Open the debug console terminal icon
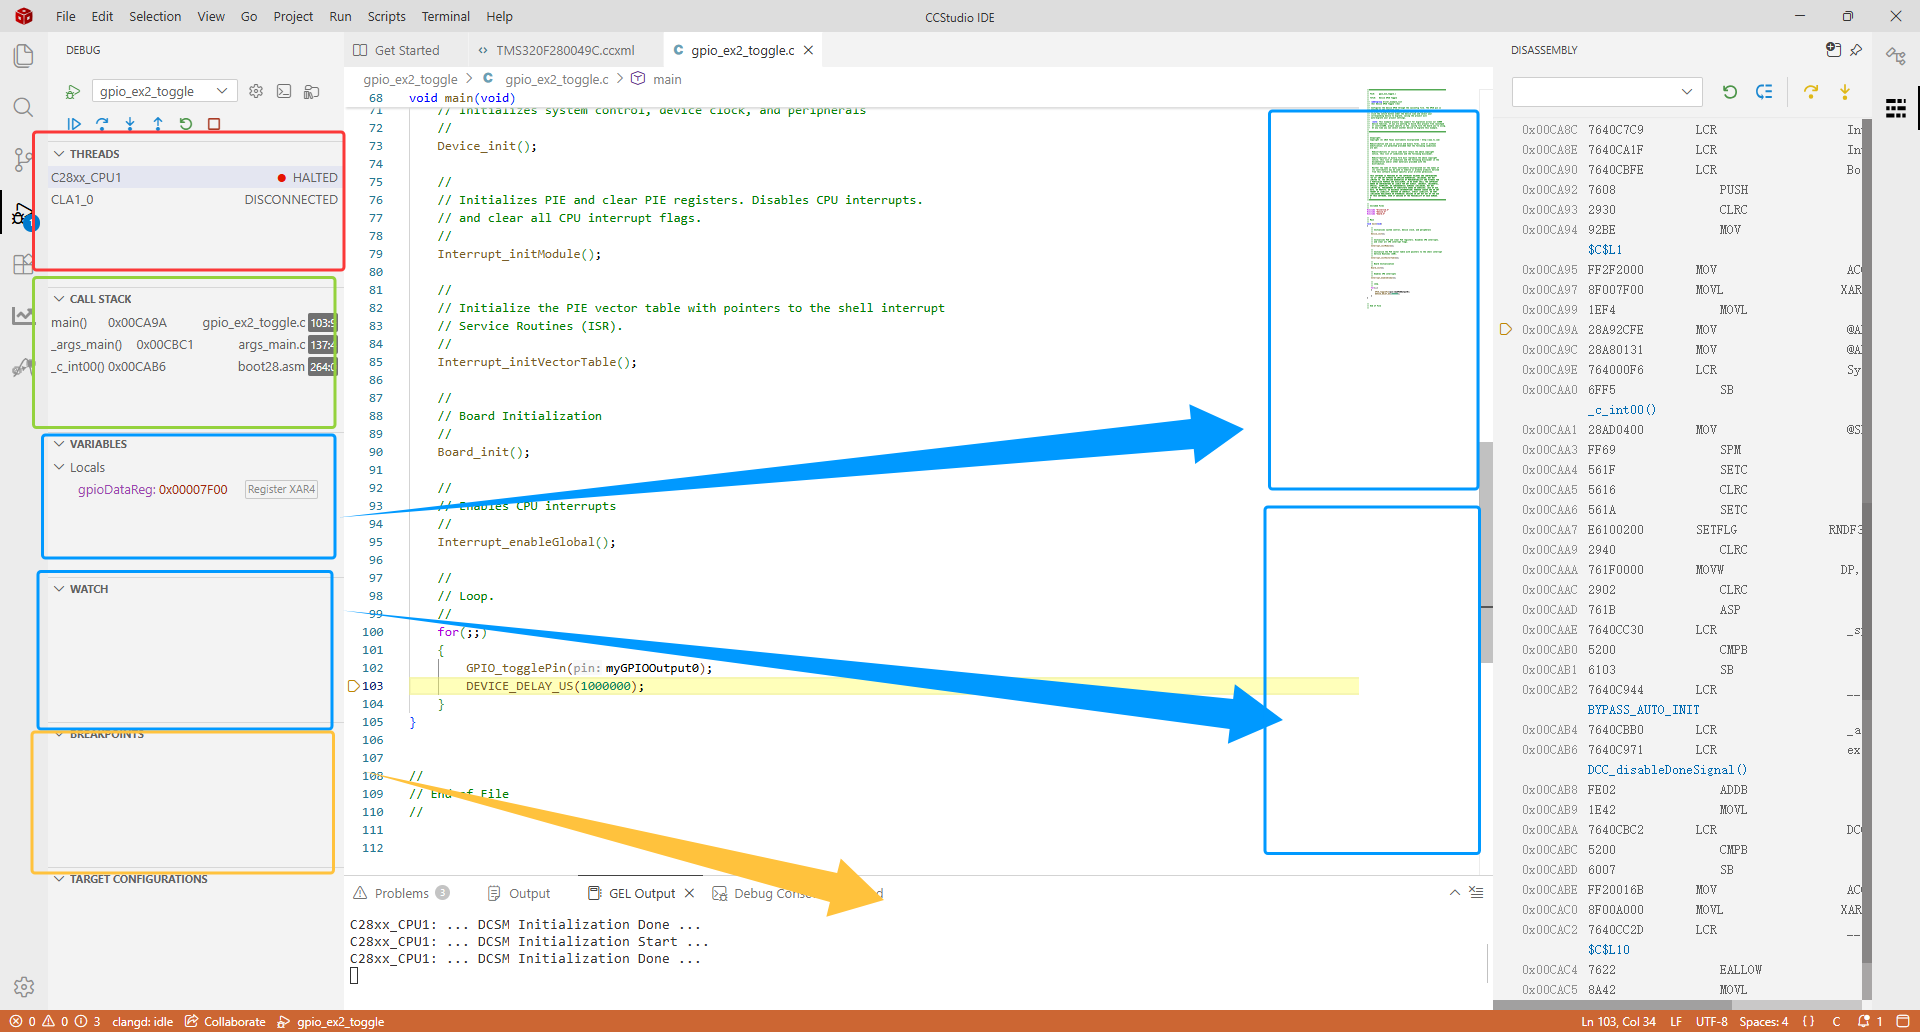The image size is (1920, 1032). tap(284, 91)
